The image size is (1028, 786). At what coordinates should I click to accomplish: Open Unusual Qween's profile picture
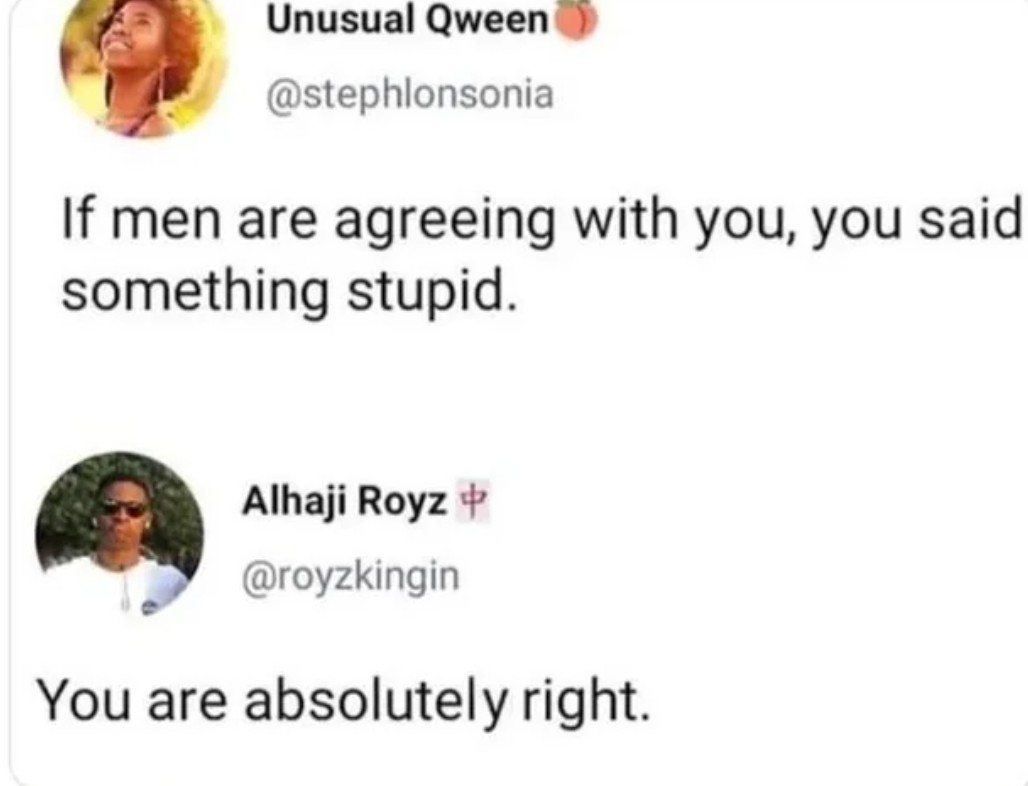(143, 62)
